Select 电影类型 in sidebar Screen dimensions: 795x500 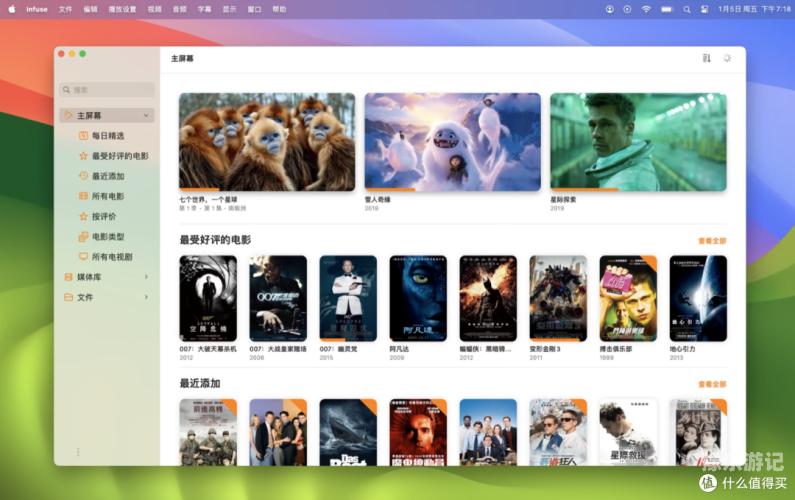107,236
